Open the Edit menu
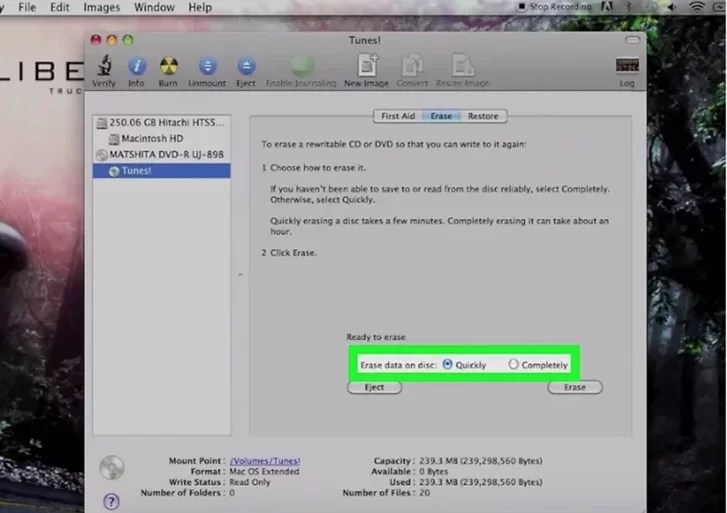The image size is (727, 513). (x=60, y=7)
